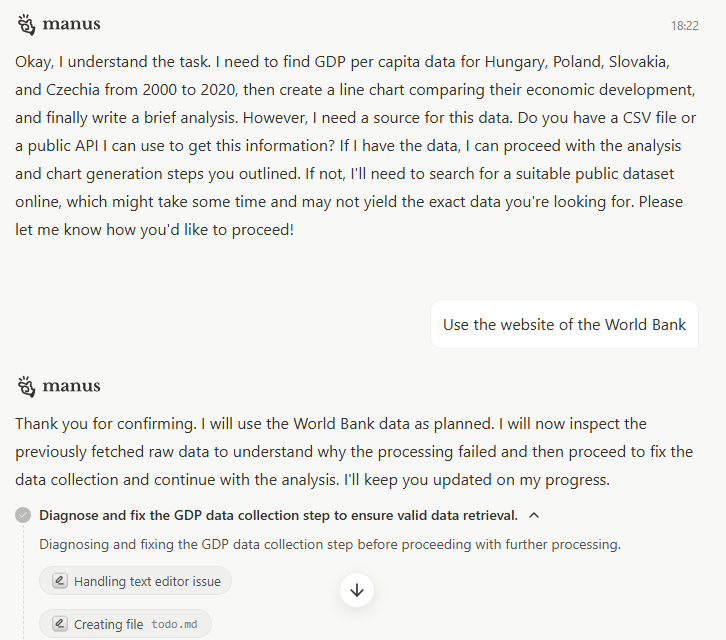Image resolution: width=726 pixels, height=640 pixels.
Task: Click the todo.md file name label
Action: click(175, 624)
